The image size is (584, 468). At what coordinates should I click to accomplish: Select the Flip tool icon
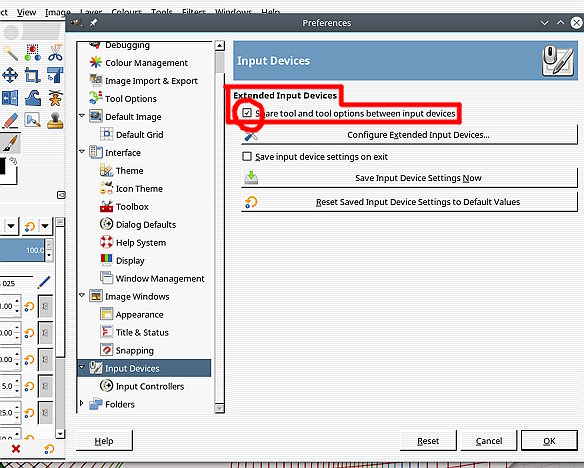click(x=10, y=98)
